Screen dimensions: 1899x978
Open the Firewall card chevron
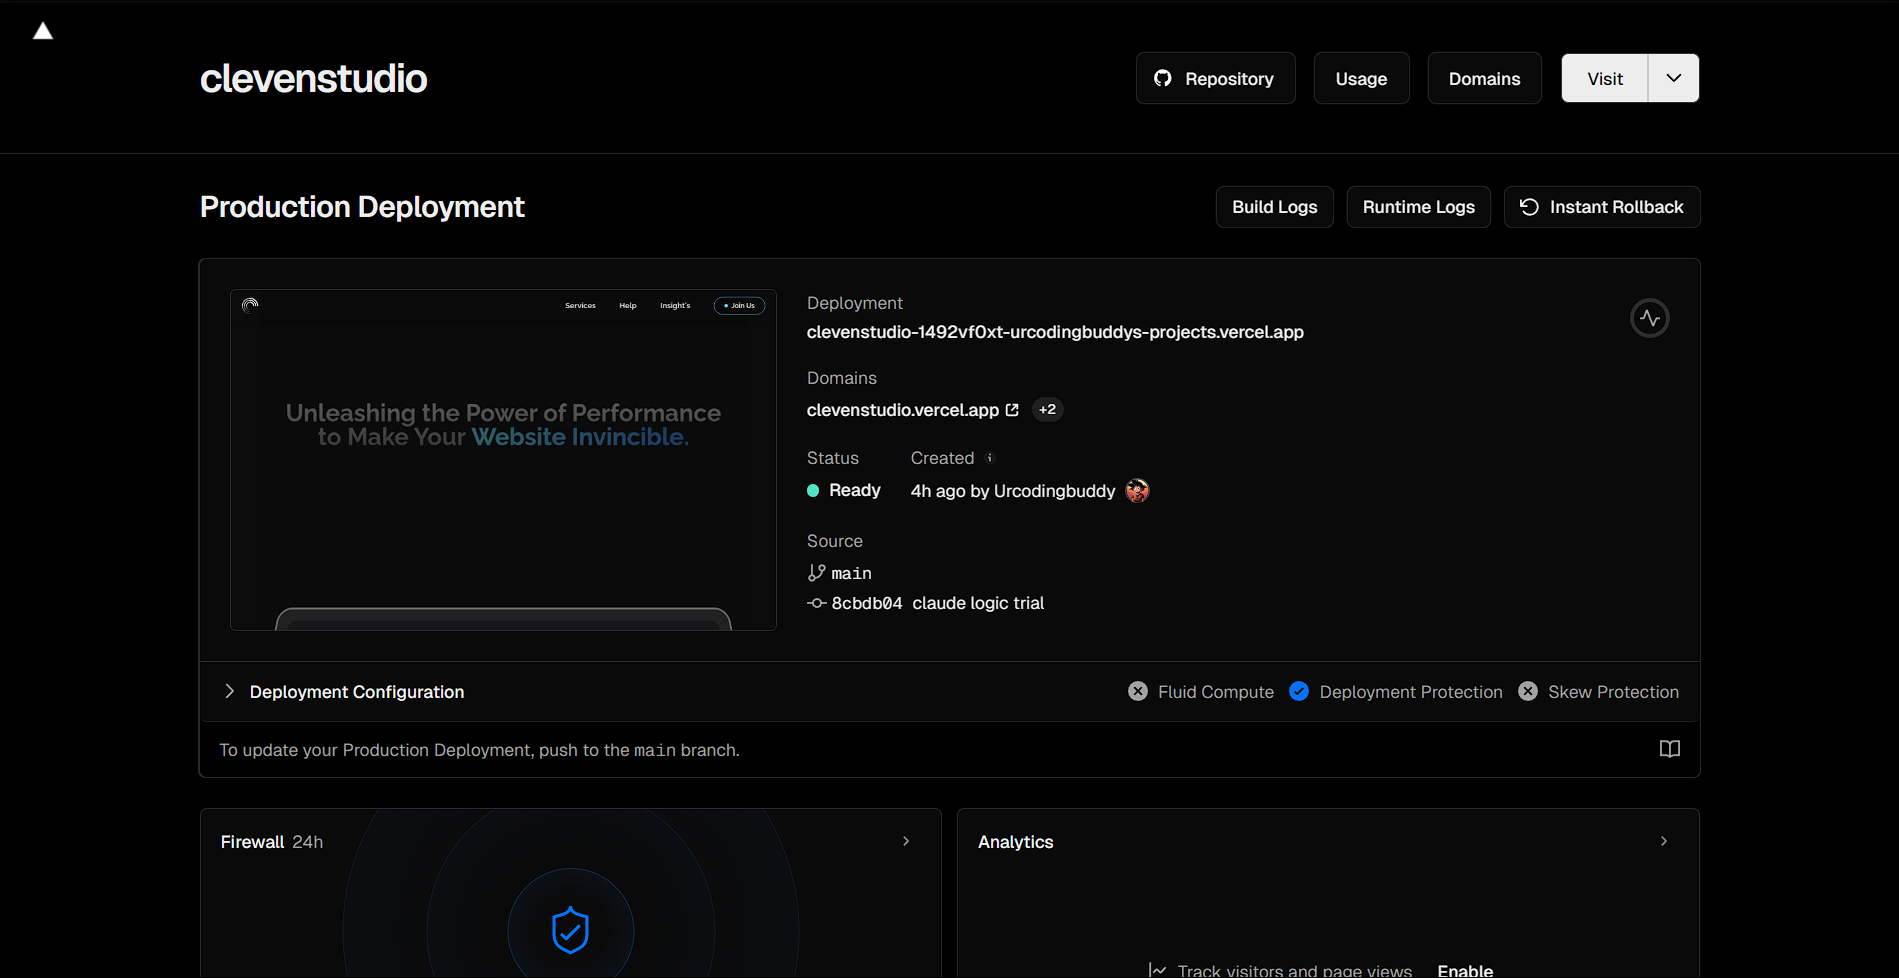coord(906,841)
